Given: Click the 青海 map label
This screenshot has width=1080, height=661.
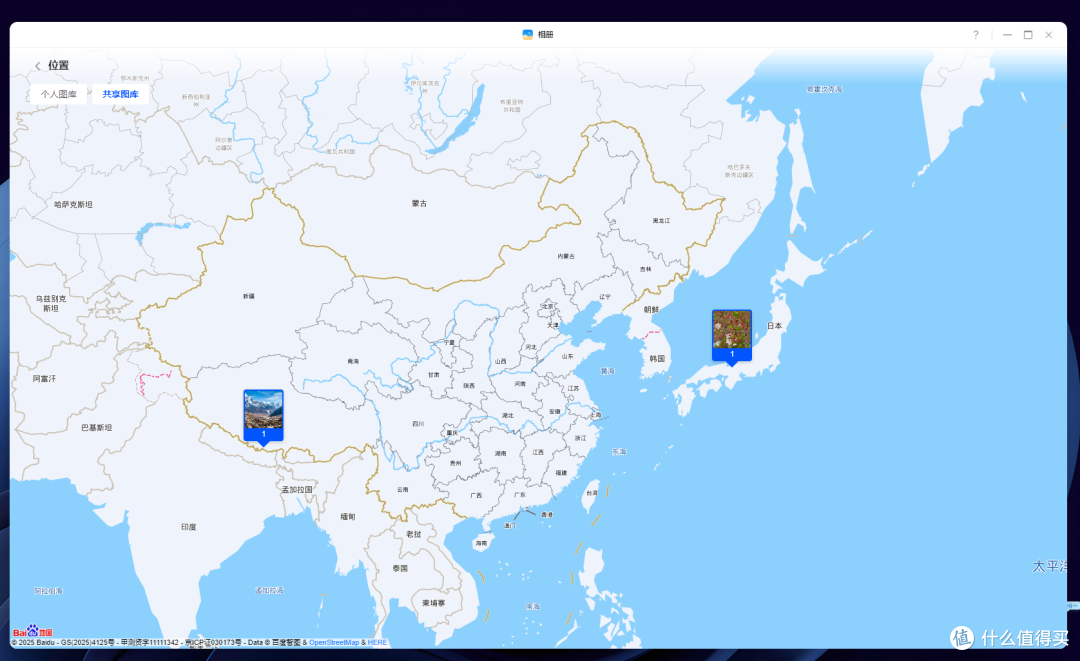Looking at the screenshot, I should pos(353,361).
